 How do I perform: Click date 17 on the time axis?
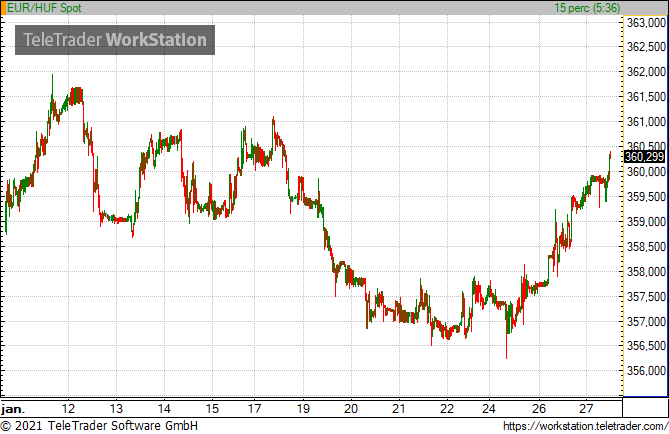point(255,409)
